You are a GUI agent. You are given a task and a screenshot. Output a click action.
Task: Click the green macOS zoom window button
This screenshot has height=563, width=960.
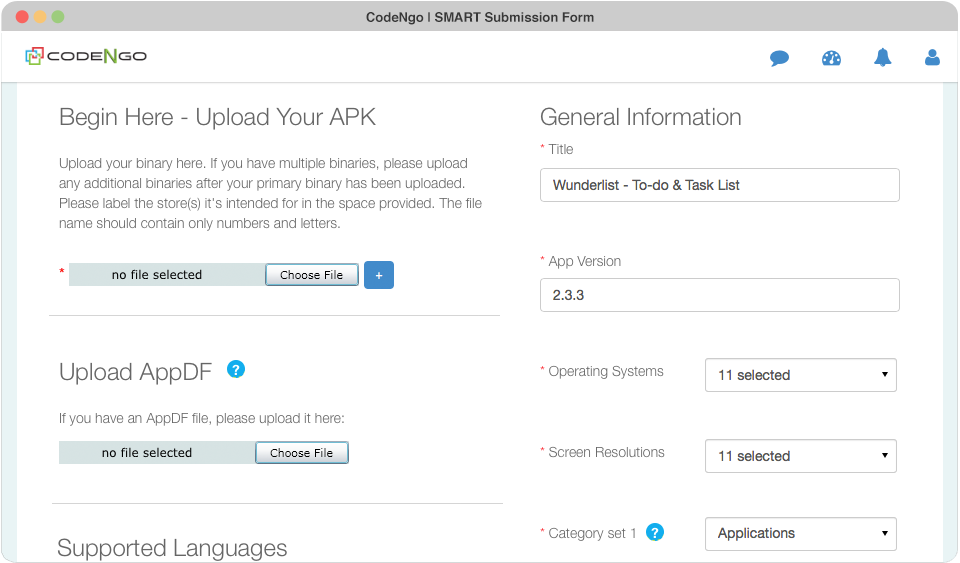click(x=58, y=17)
